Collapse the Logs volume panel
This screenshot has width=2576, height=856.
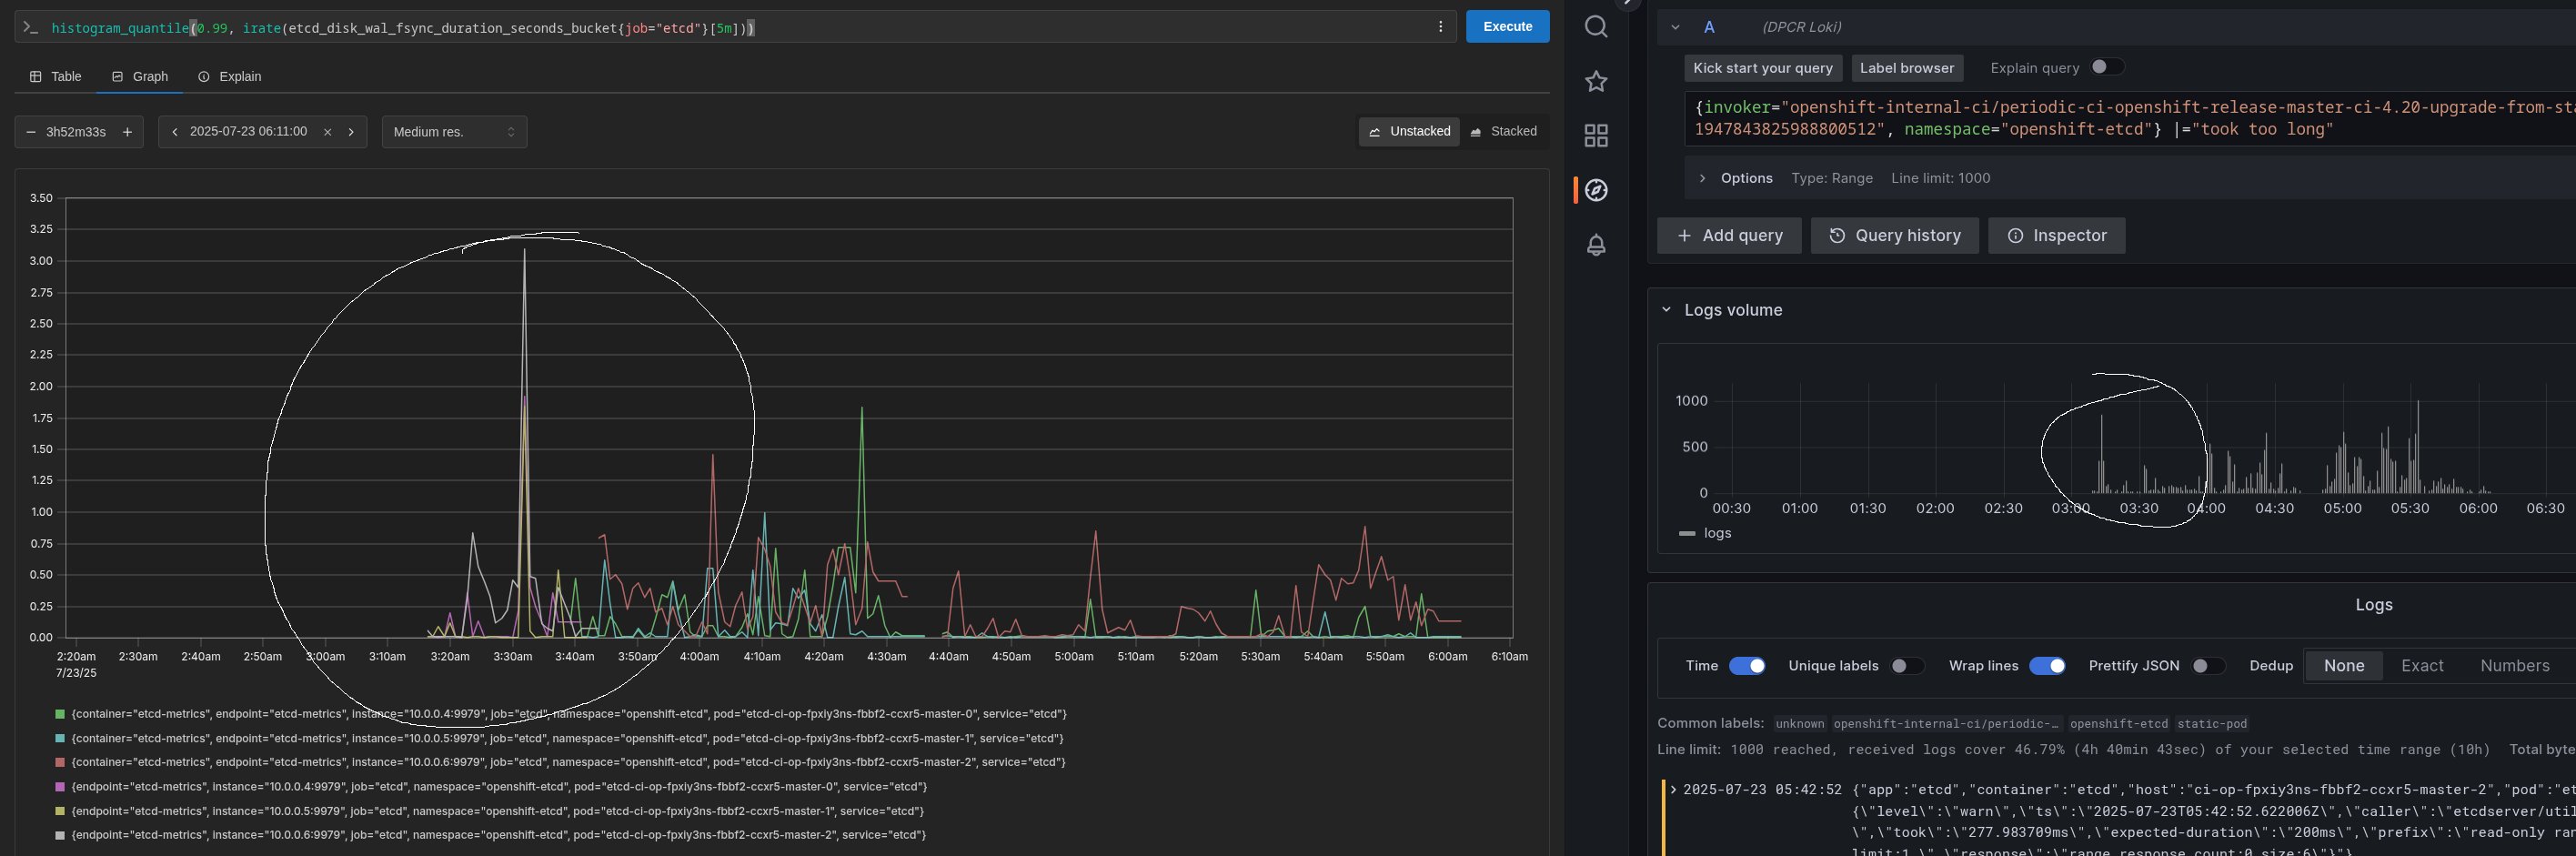click(x=1666, y=310)
